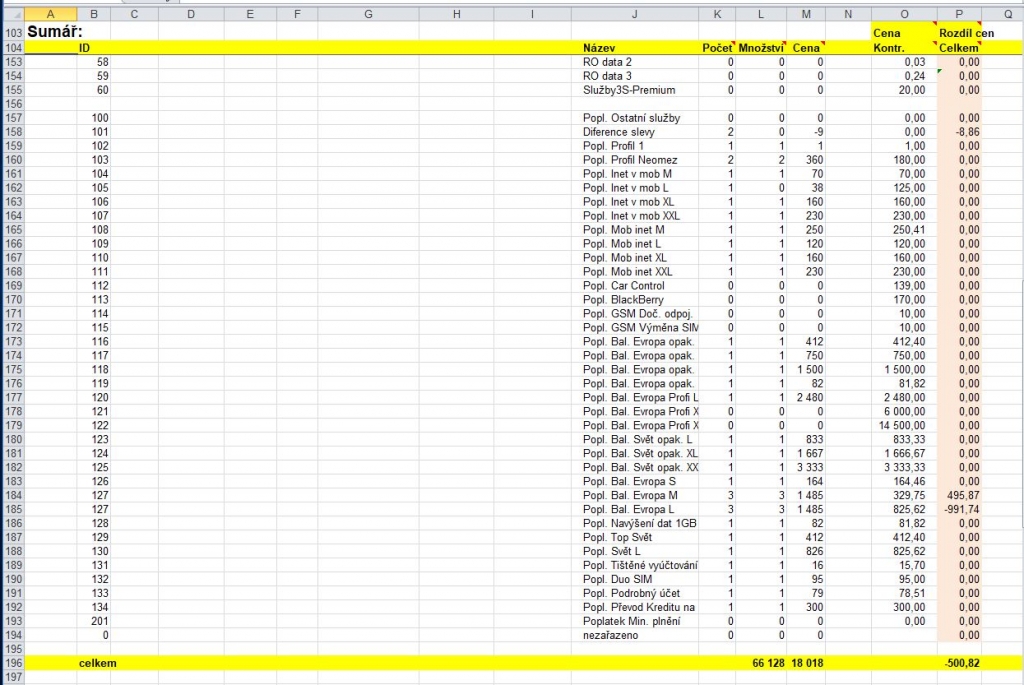Viewport: 1024px width, 685px height.
Task: Select column P header
Action: tap(959, 14)
